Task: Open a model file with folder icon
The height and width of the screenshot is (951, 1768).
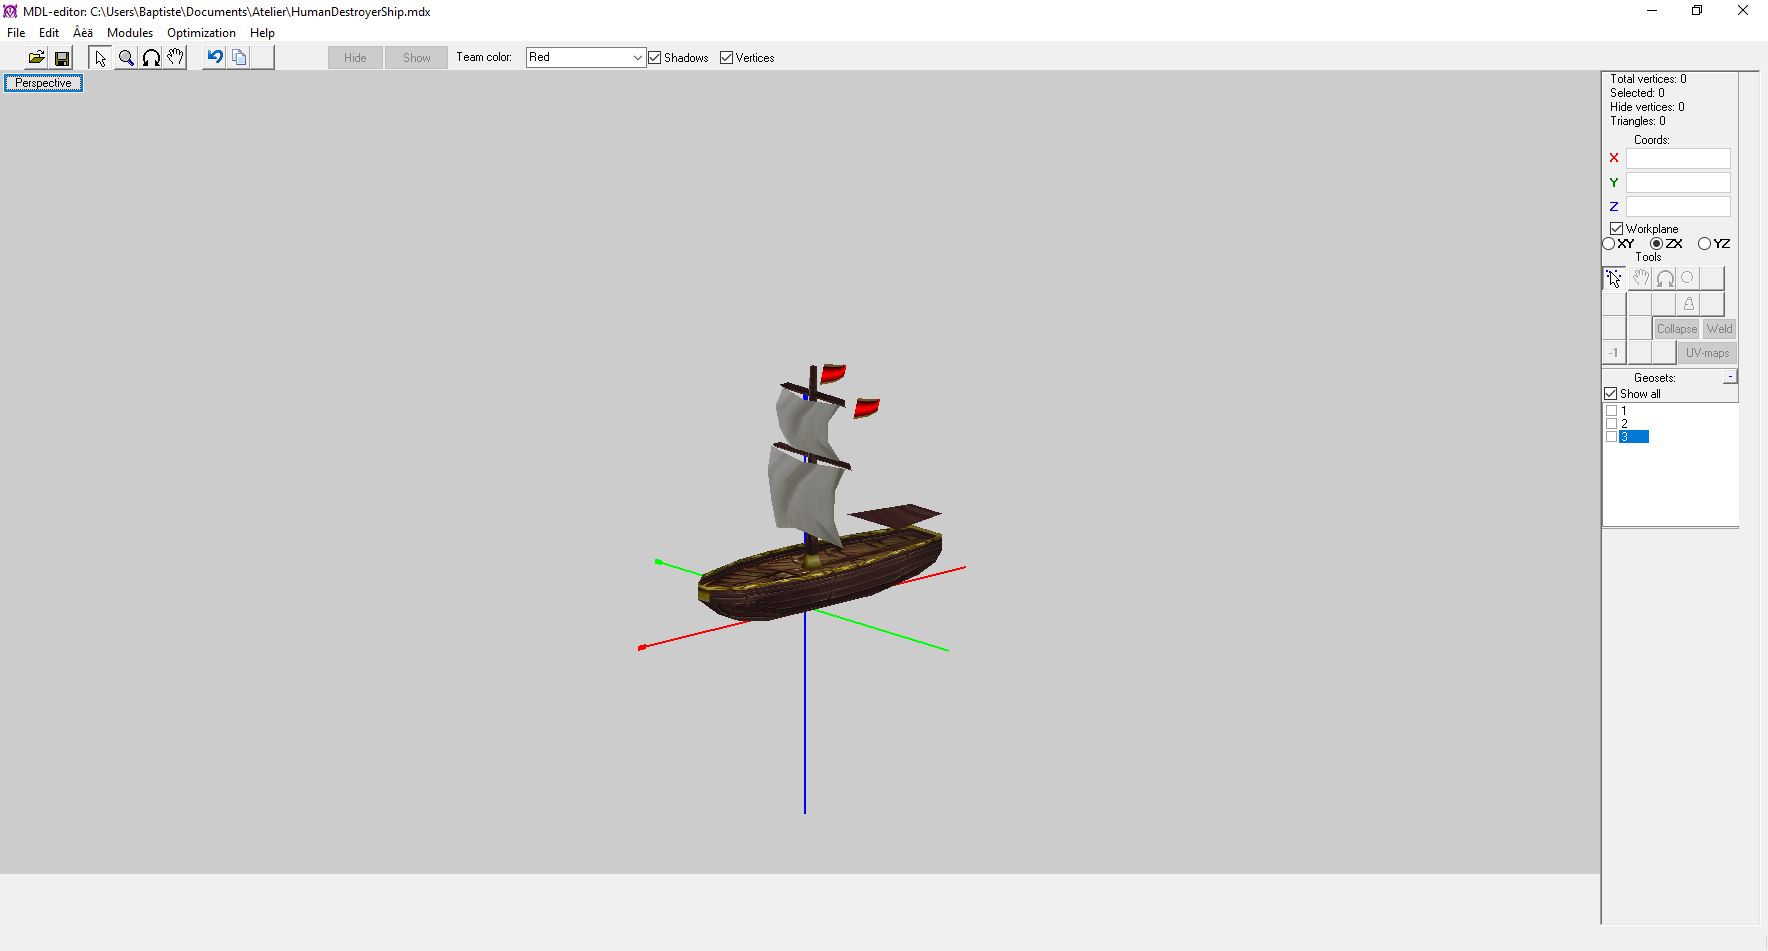Action: click(36, 58)
